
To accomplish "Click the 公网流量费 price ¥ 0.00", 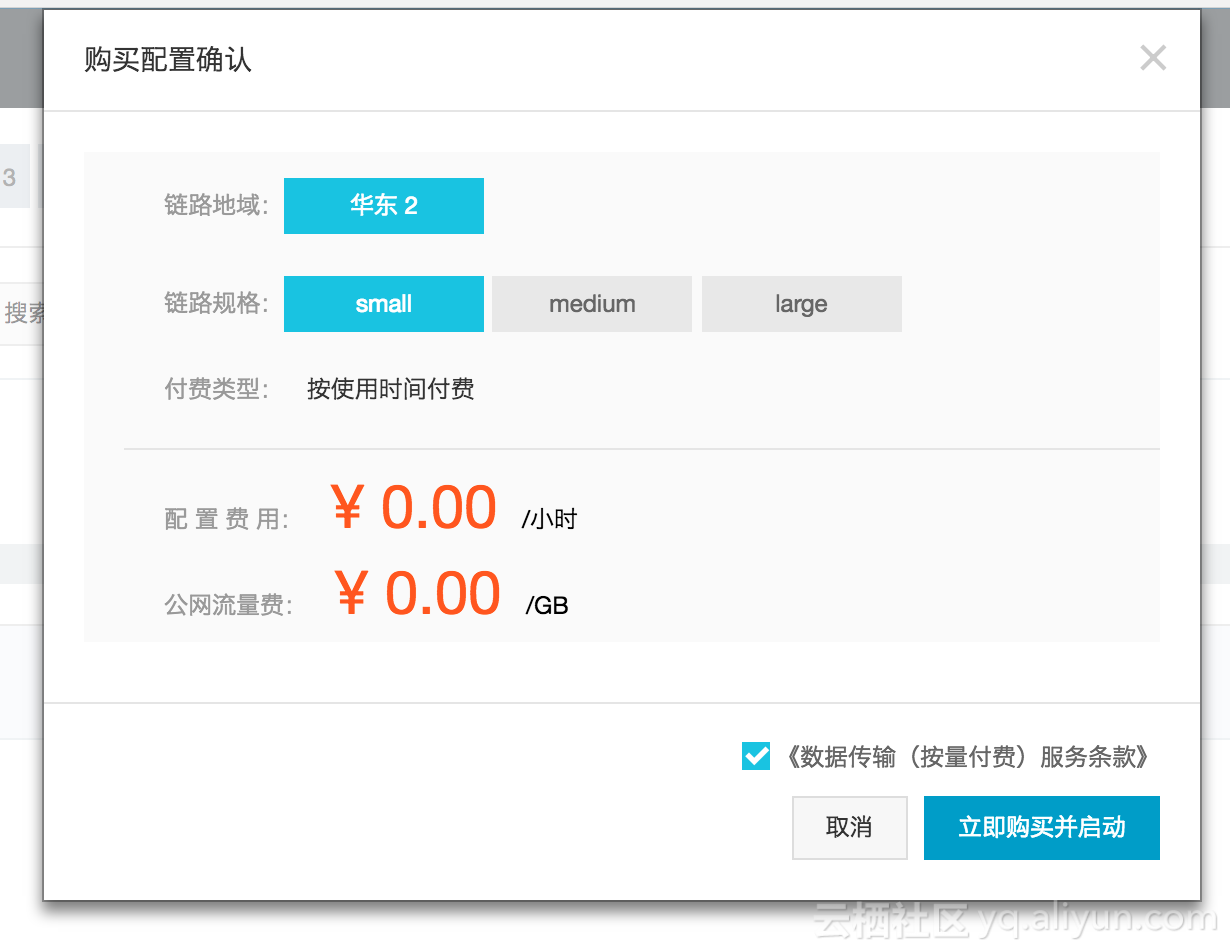I will [x=417, y=593].
